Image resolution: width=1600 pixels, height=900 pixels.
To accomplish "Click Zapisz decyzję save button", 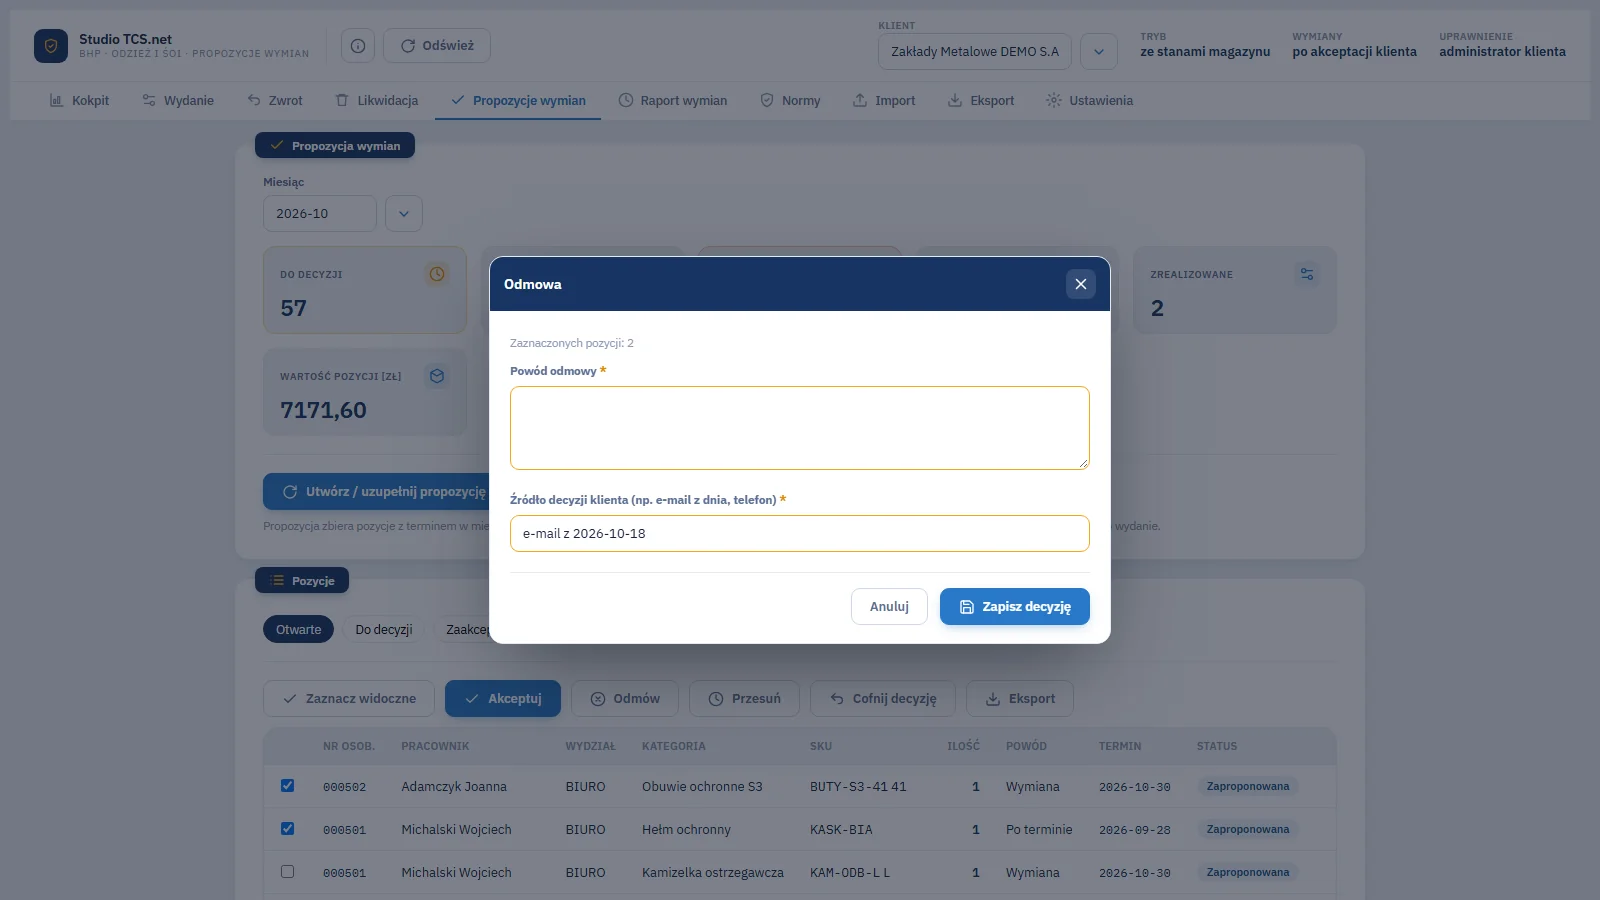I will [1015, 607].
